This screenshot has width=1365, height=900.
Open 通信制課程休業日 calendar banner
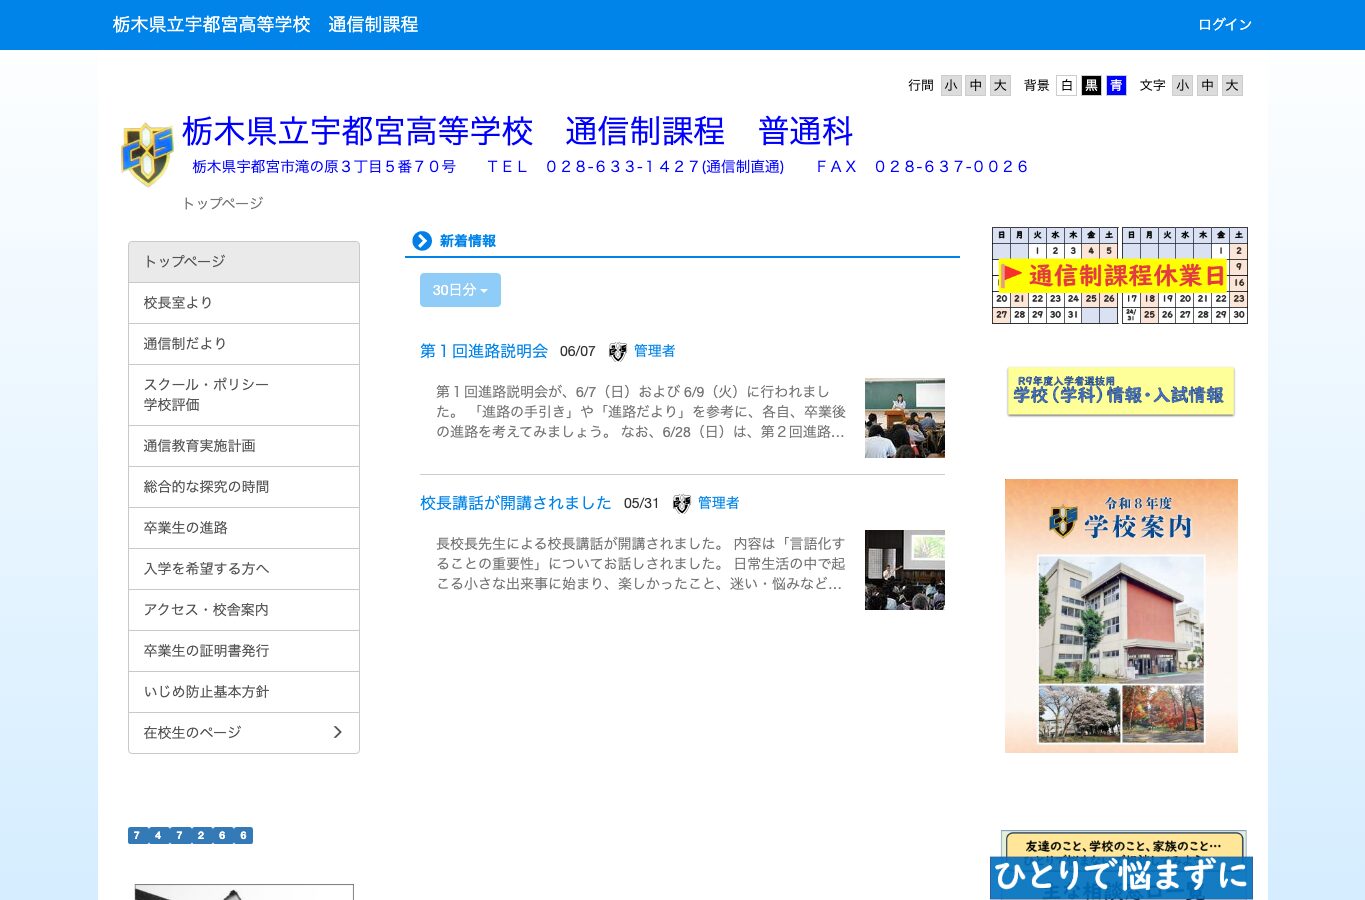[1120, 275]
